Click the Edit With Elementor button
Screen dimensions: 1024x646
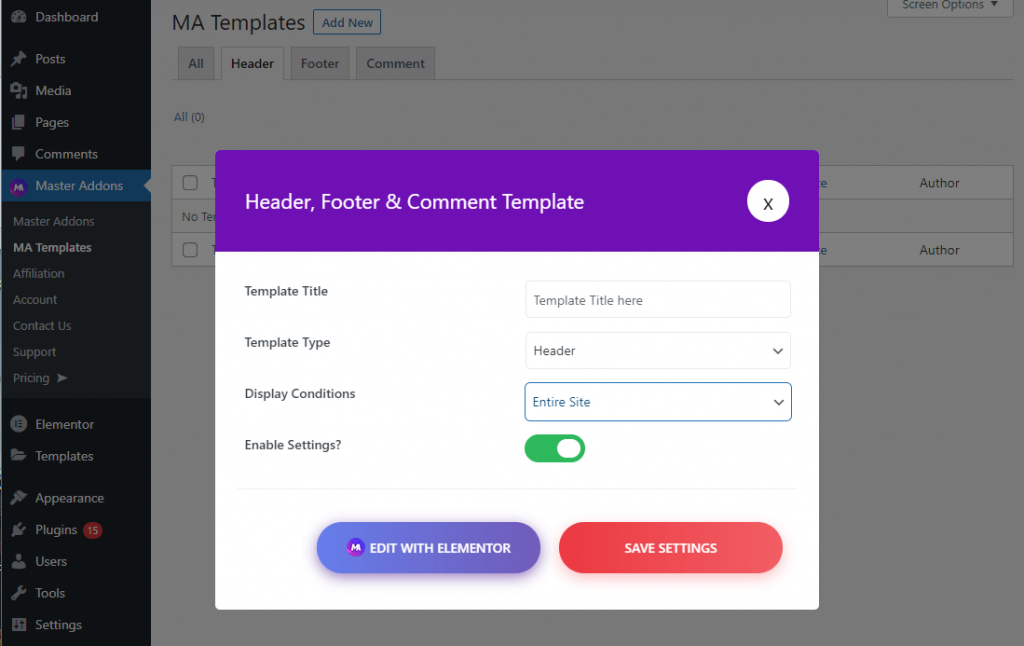coord(428,547)
